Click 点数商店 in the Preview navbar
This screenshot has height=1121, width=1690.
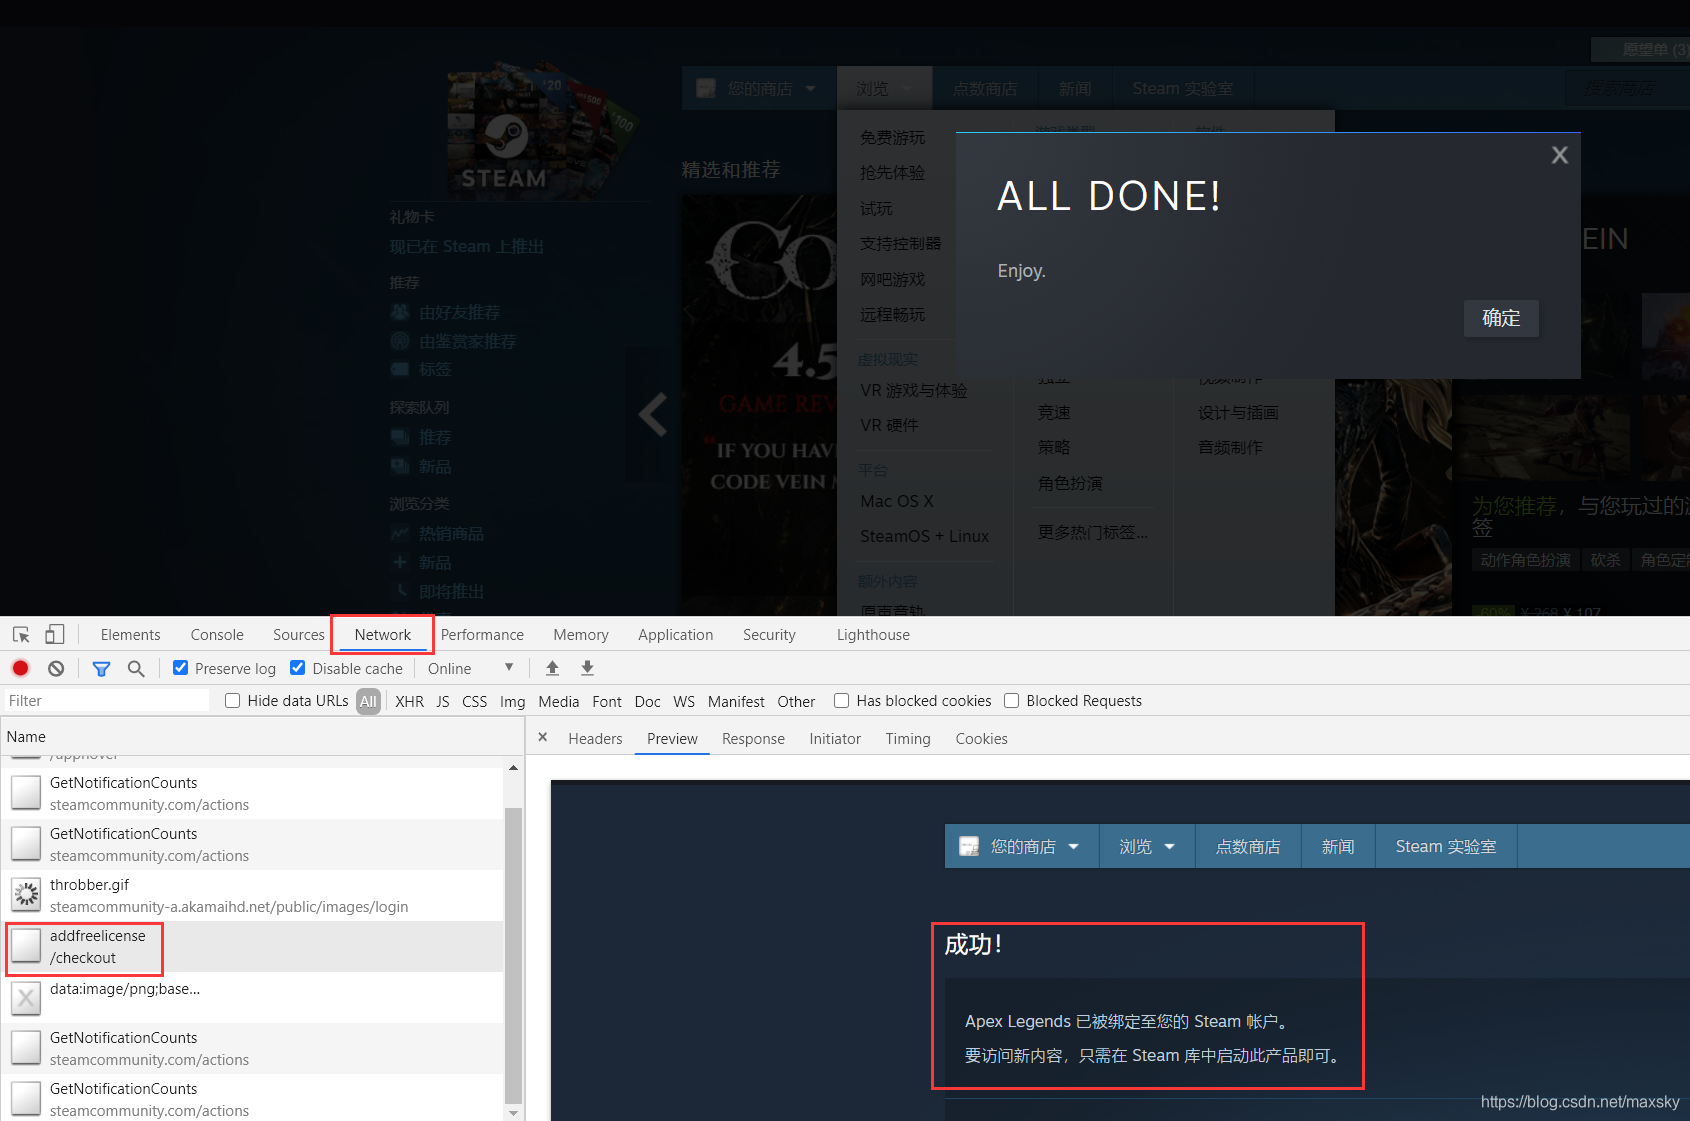pos(1248,846)
